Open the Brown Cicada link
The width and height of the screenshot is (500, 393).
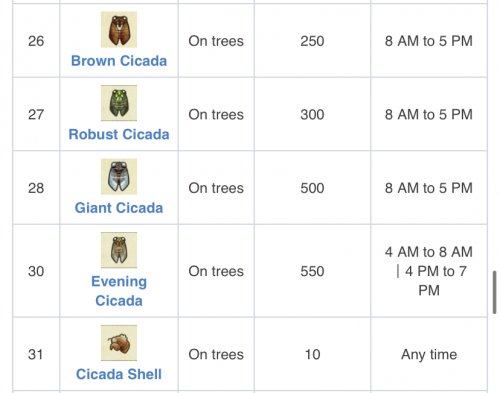[119, 61]
